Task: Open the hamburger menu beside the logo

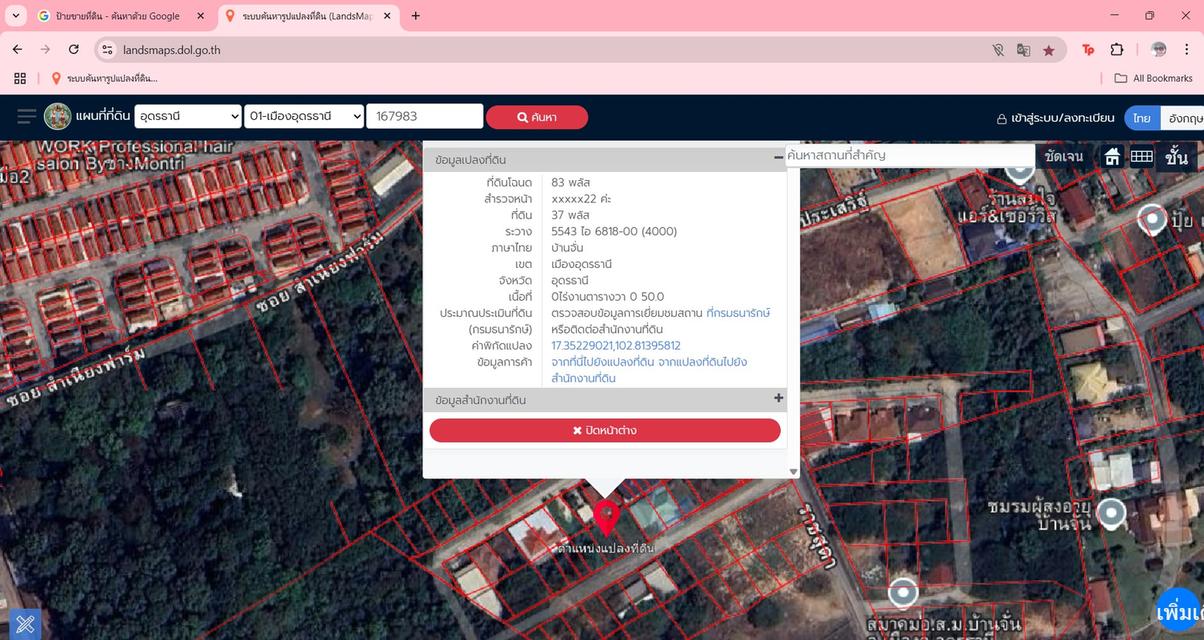Action: tap(26, 117)
